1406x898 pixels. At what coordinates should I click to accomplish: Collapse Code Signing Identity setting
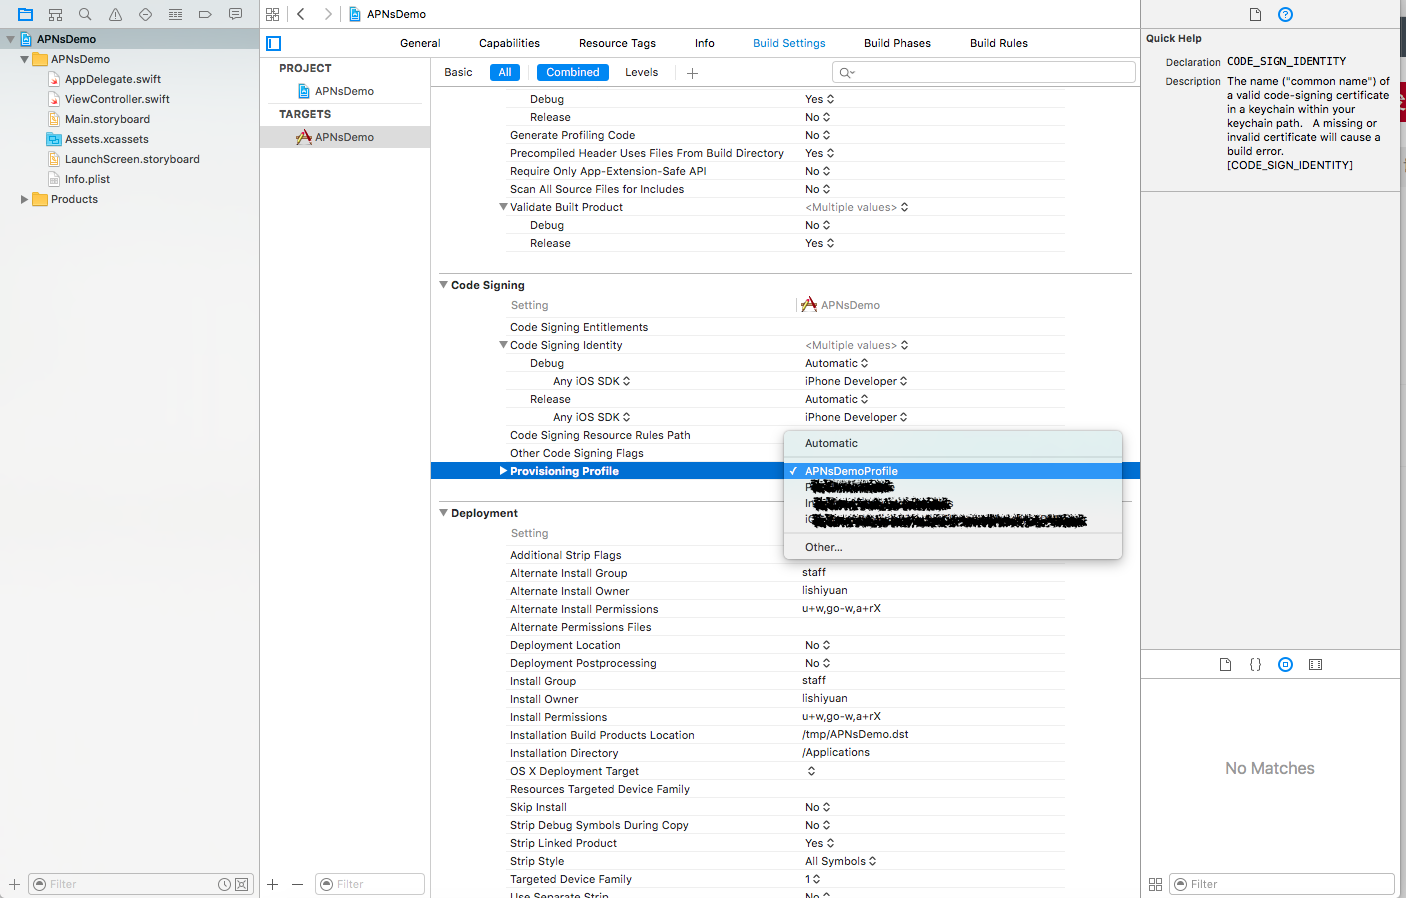pyautogui.click(x=503, y=345)
